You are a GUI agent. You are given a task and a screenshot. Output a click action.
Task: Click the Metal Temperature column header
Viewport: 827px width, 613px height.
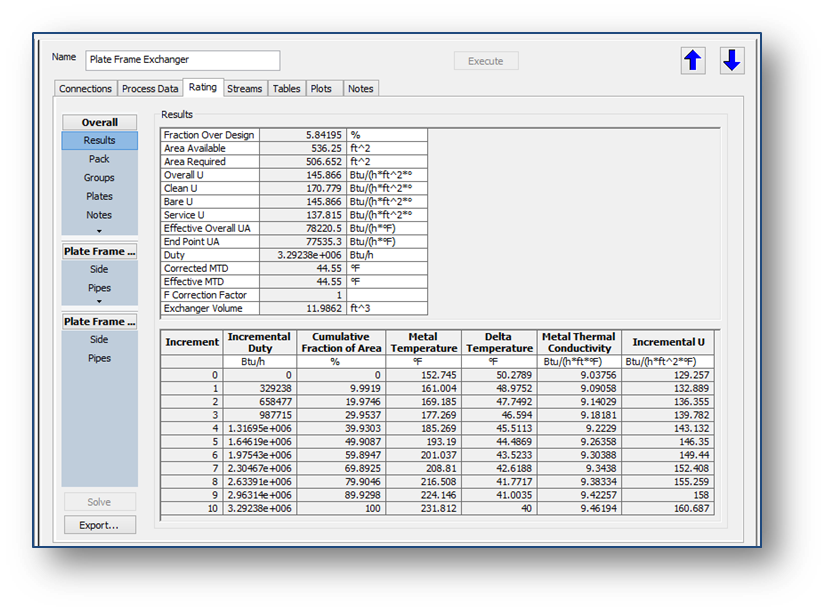pyautogui.click(x=424, y=342)
